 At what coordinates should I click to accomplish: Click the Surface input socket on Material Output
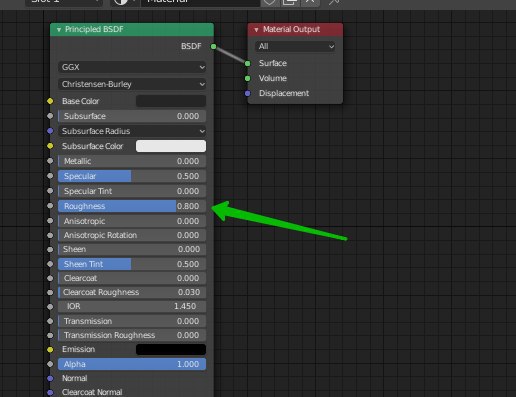tap(247, 63)
